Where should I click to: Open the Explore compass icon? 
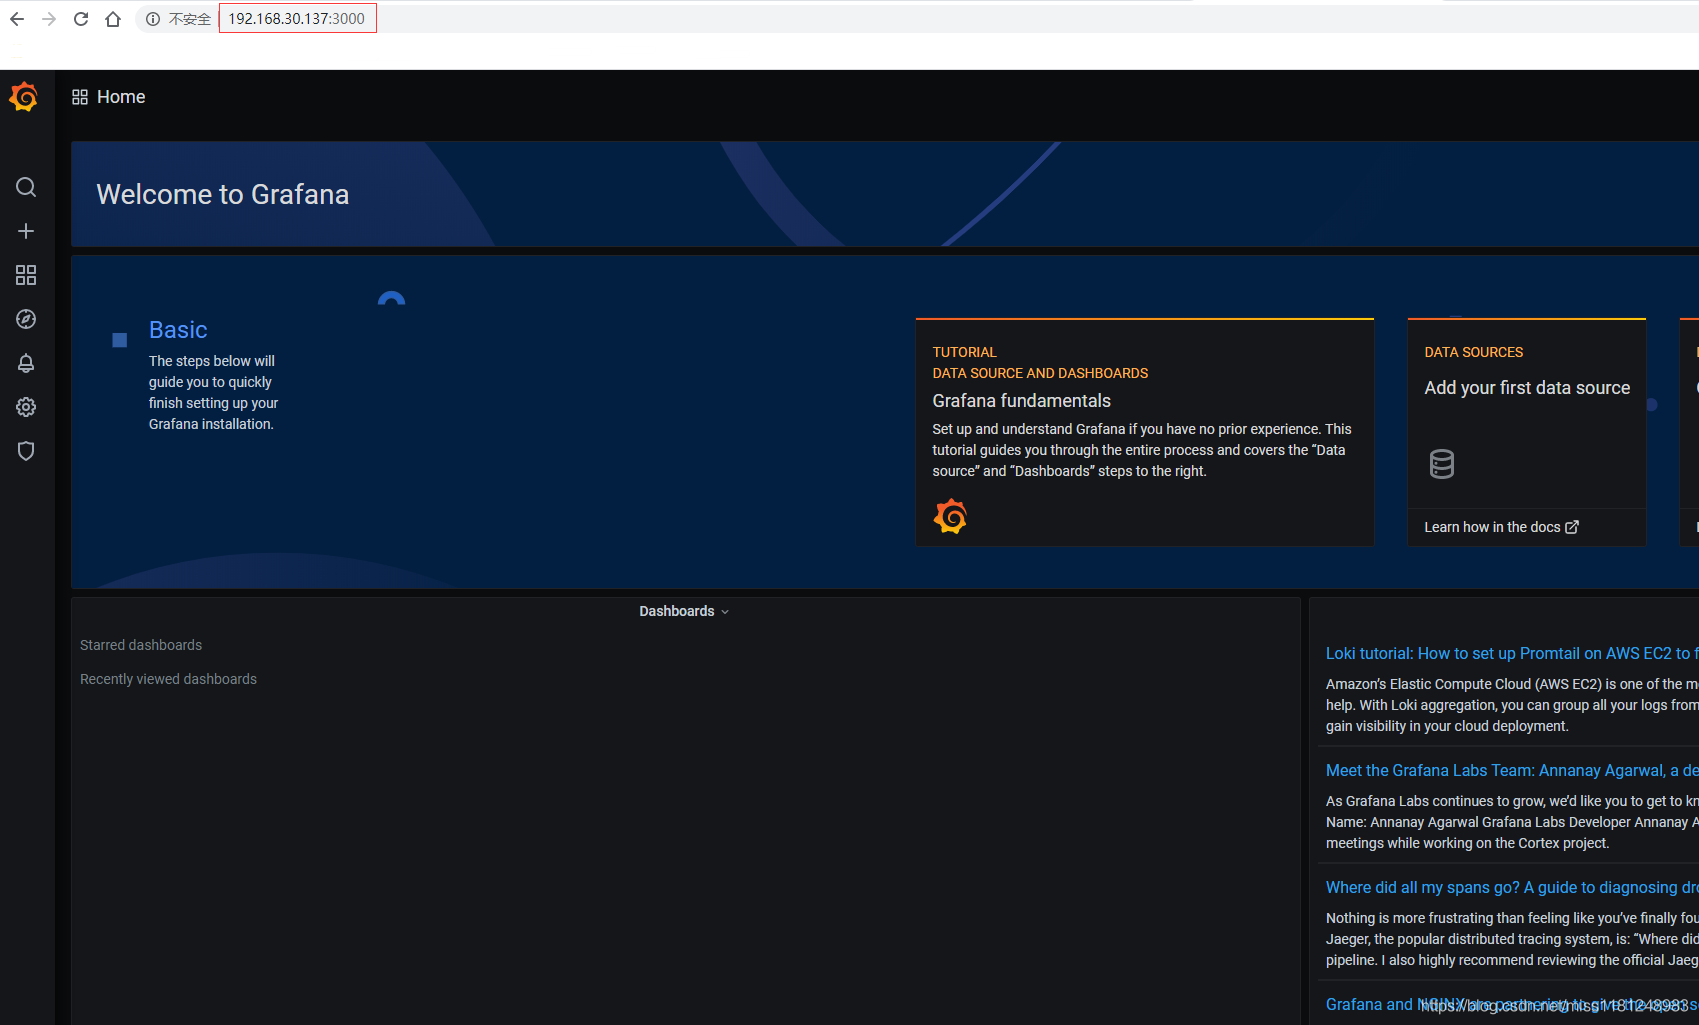click(x=26, y=319)
